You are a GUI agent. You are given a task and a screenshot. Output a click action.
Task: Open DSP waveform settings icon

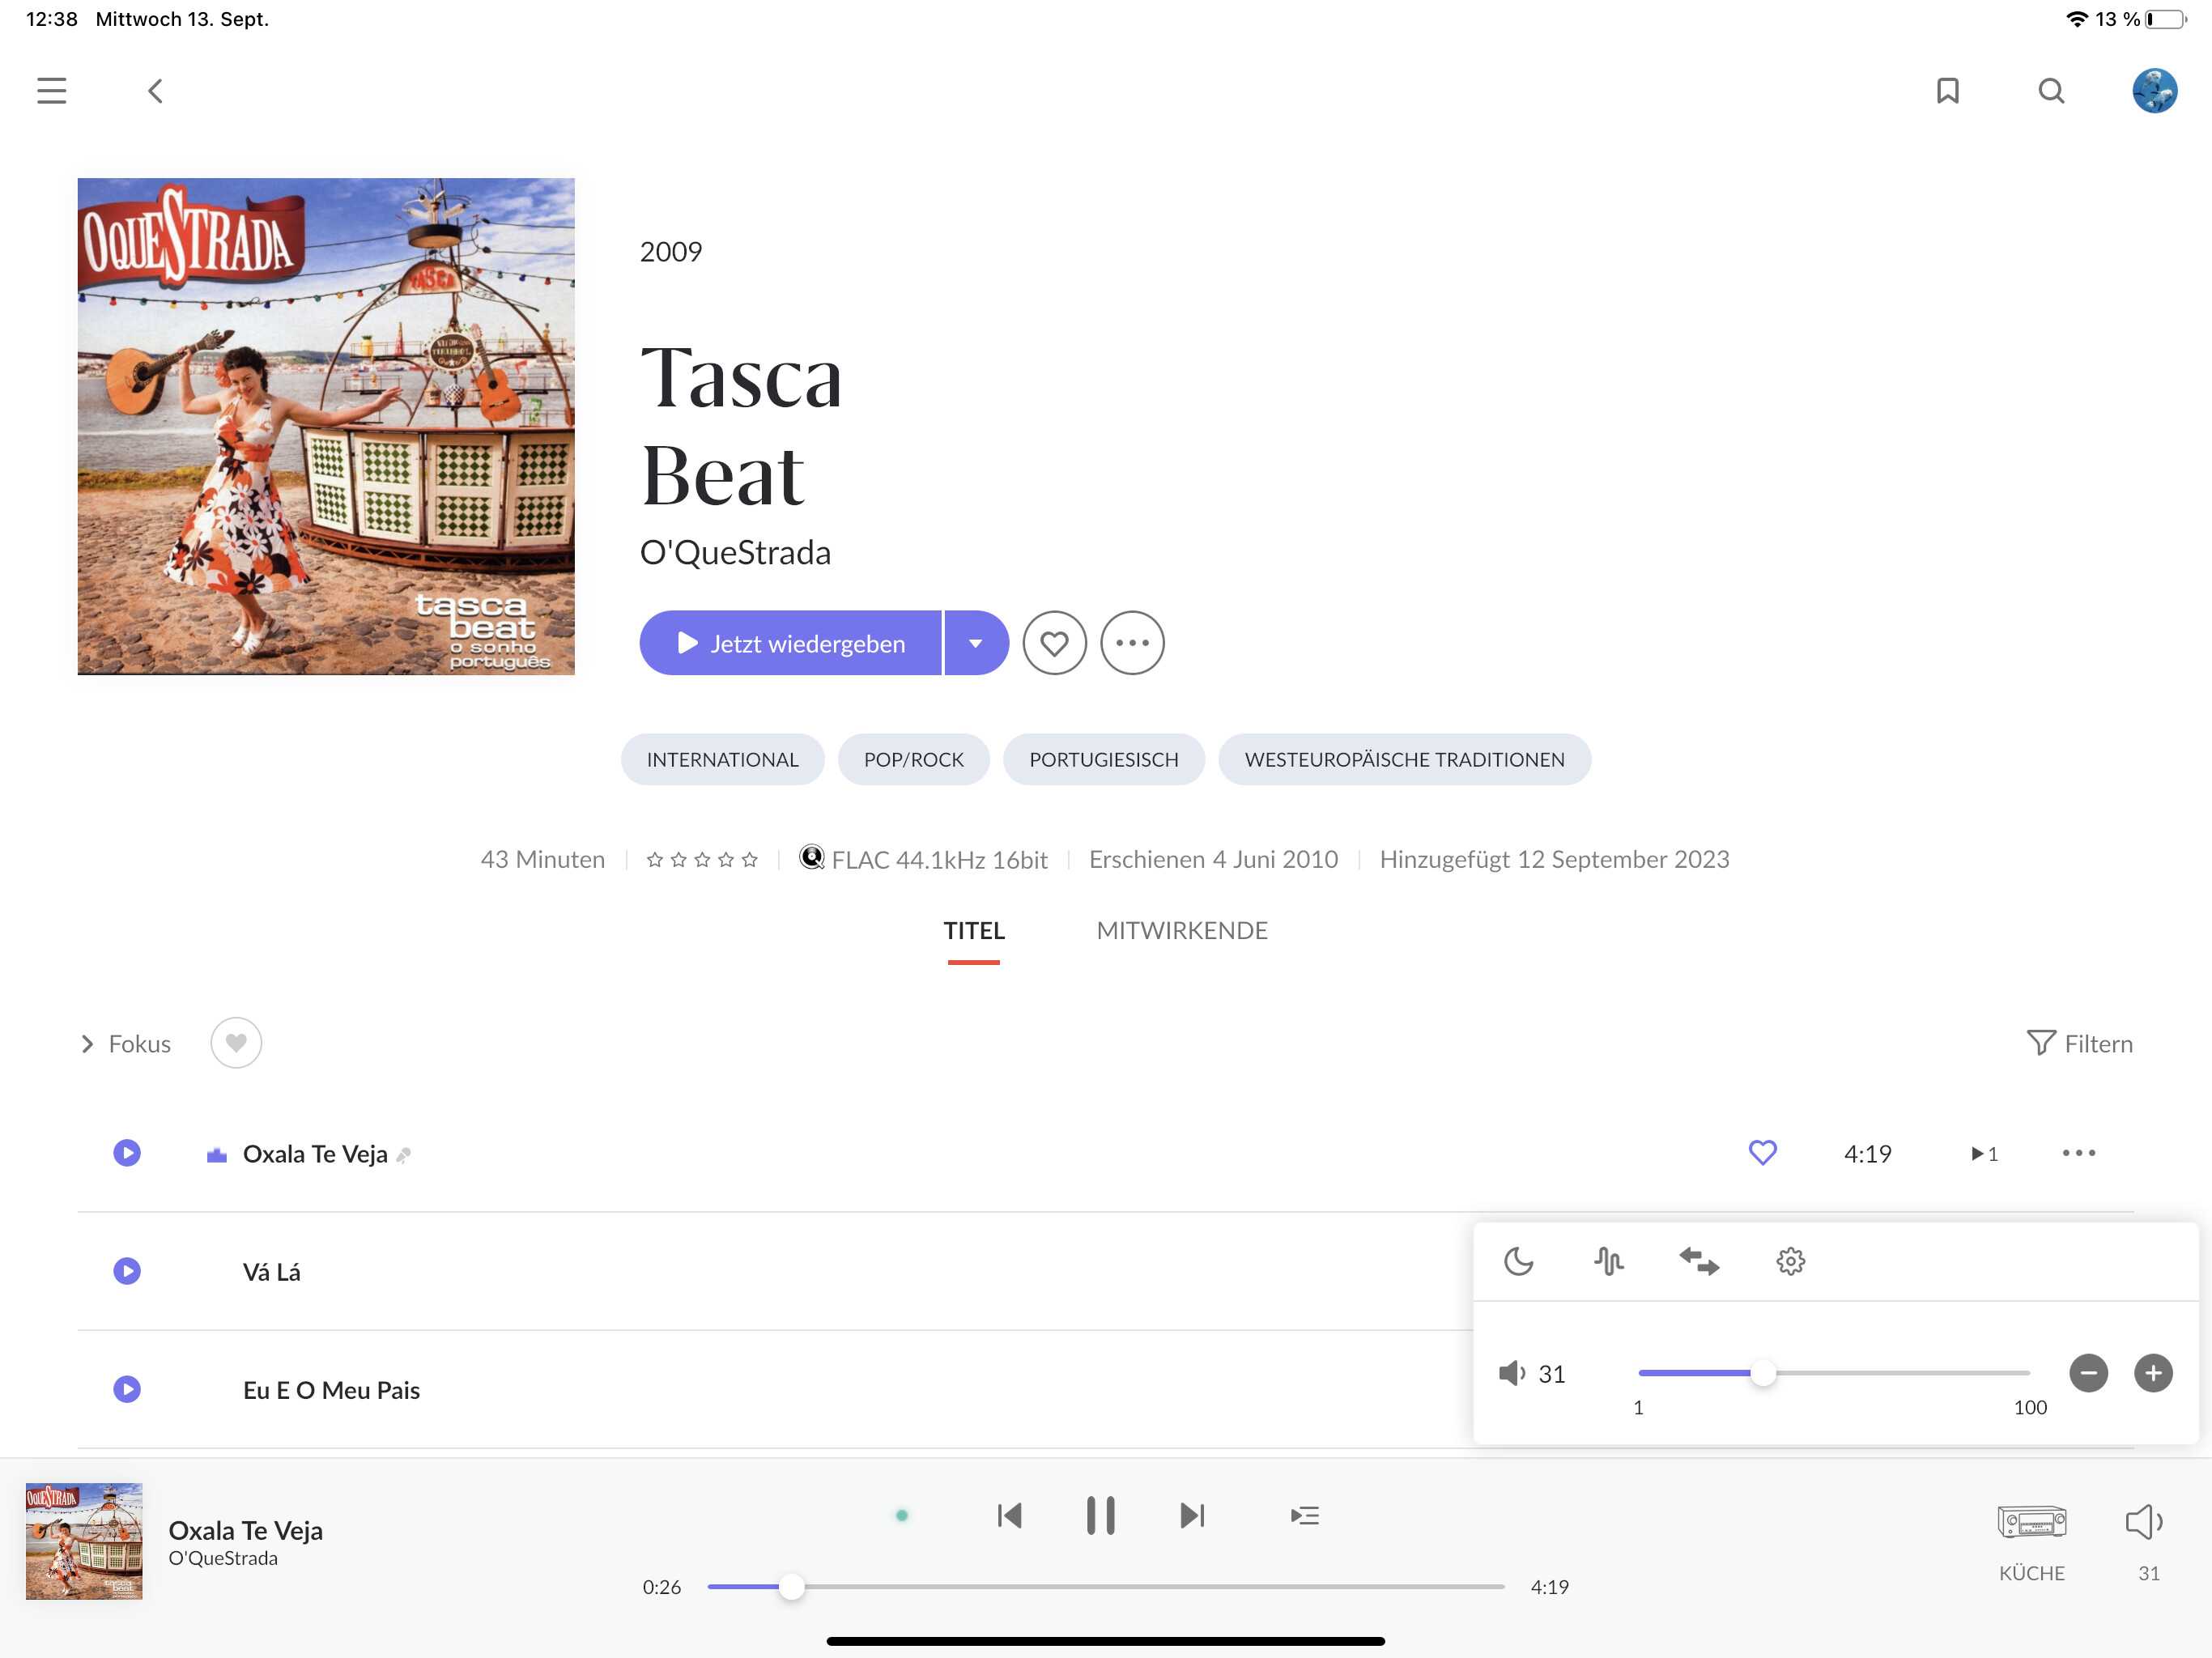coord(1608,1261)
